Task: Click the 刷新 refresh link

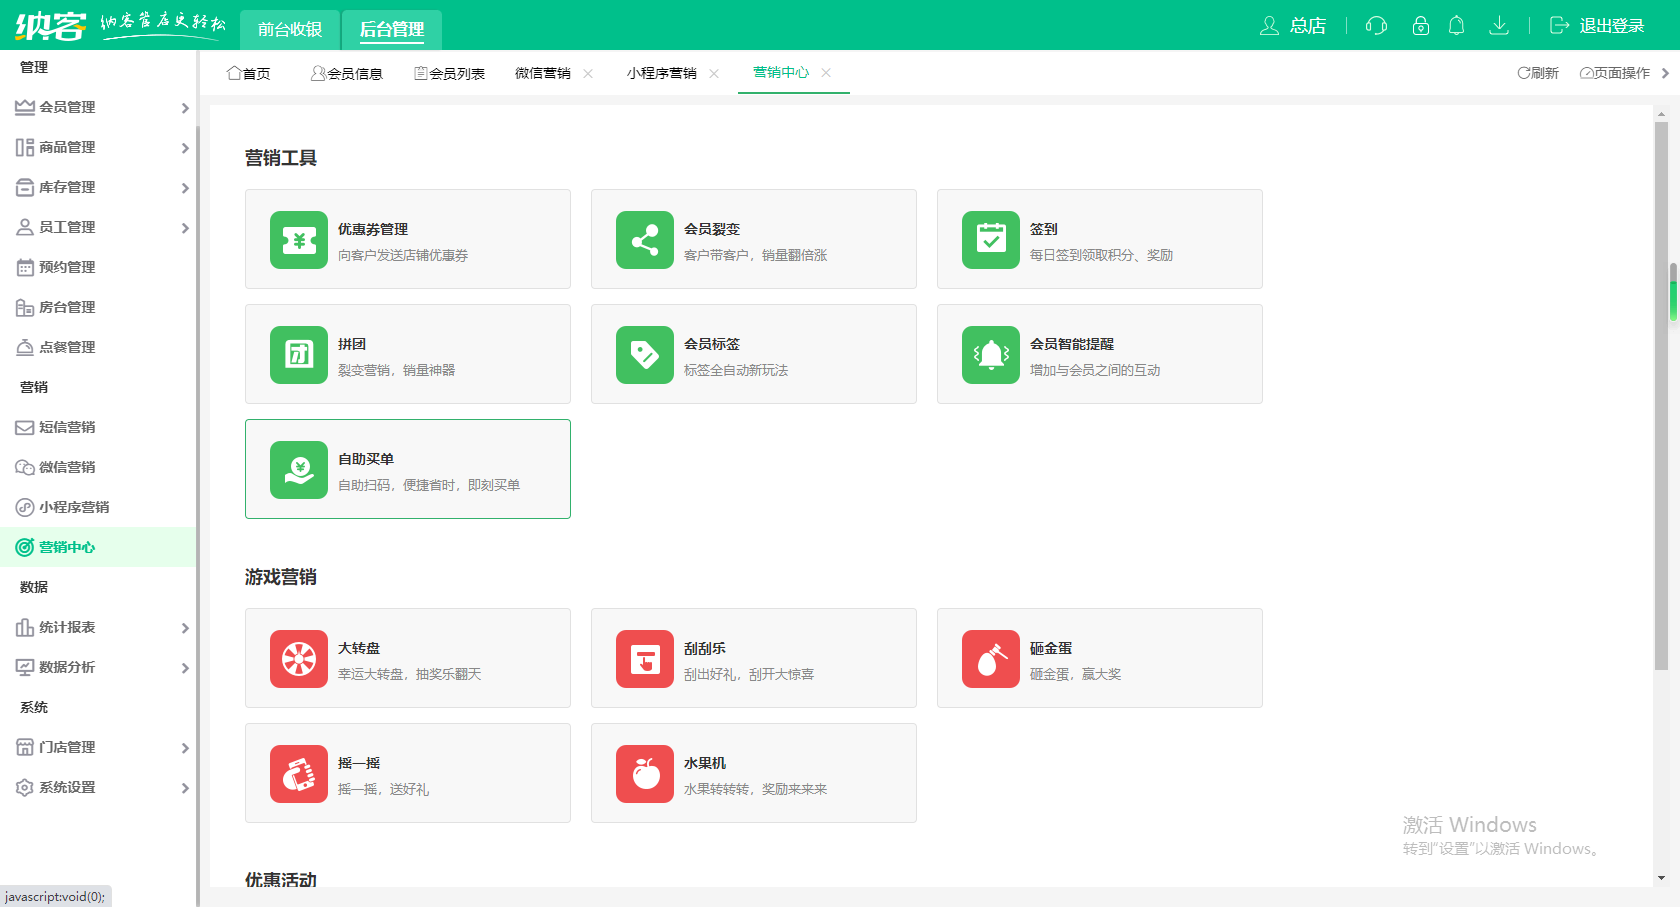Action: click(x=1537, y=72)
